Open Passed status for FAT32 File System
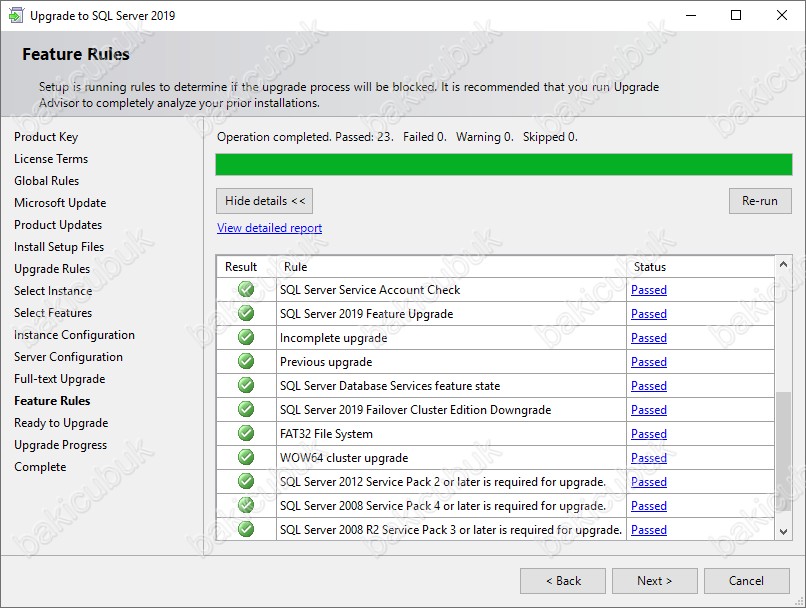Image resolution: width=806 pixels, height=608 pixels. [x=649, y=434]
